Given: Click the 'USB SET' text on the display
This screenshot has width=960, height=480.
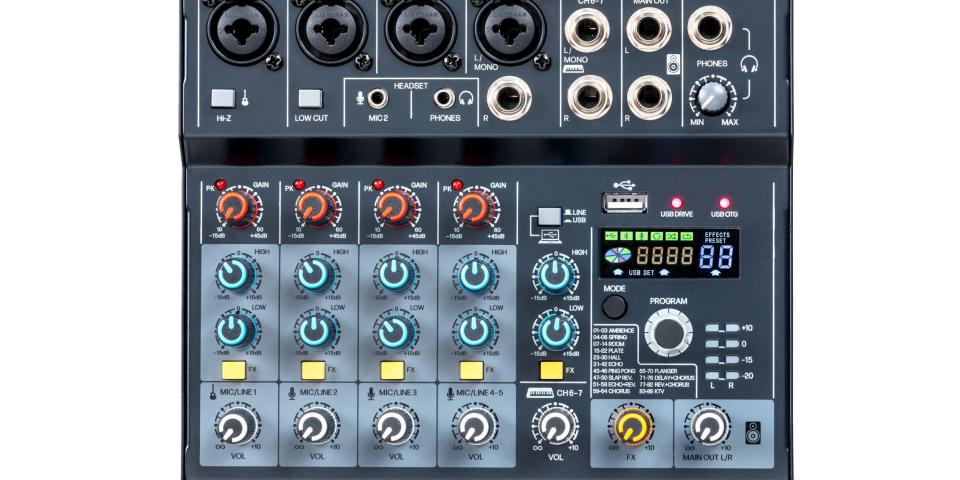Looking at the screenshot, I should (642, 272).
